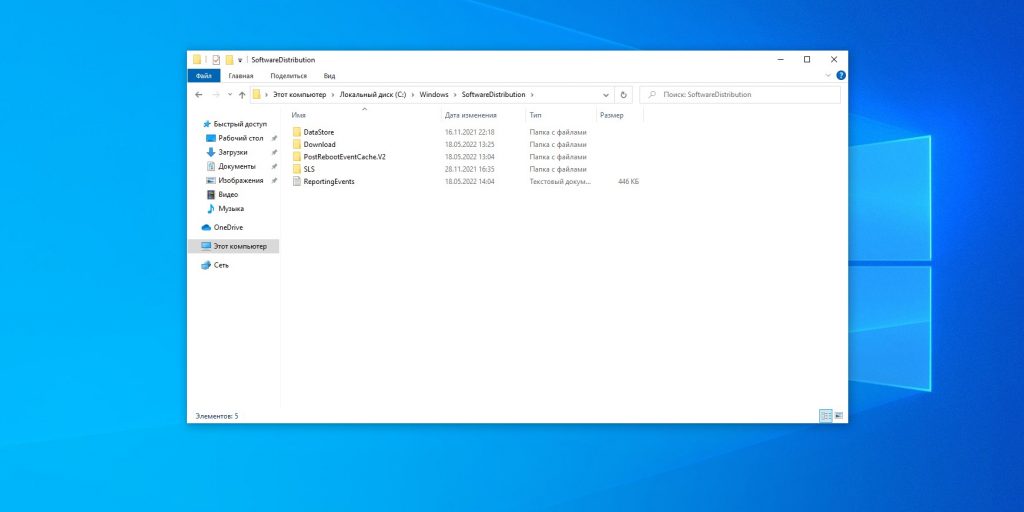Click date 16.11.2021 22:18 of DataStore

(470, 132)
